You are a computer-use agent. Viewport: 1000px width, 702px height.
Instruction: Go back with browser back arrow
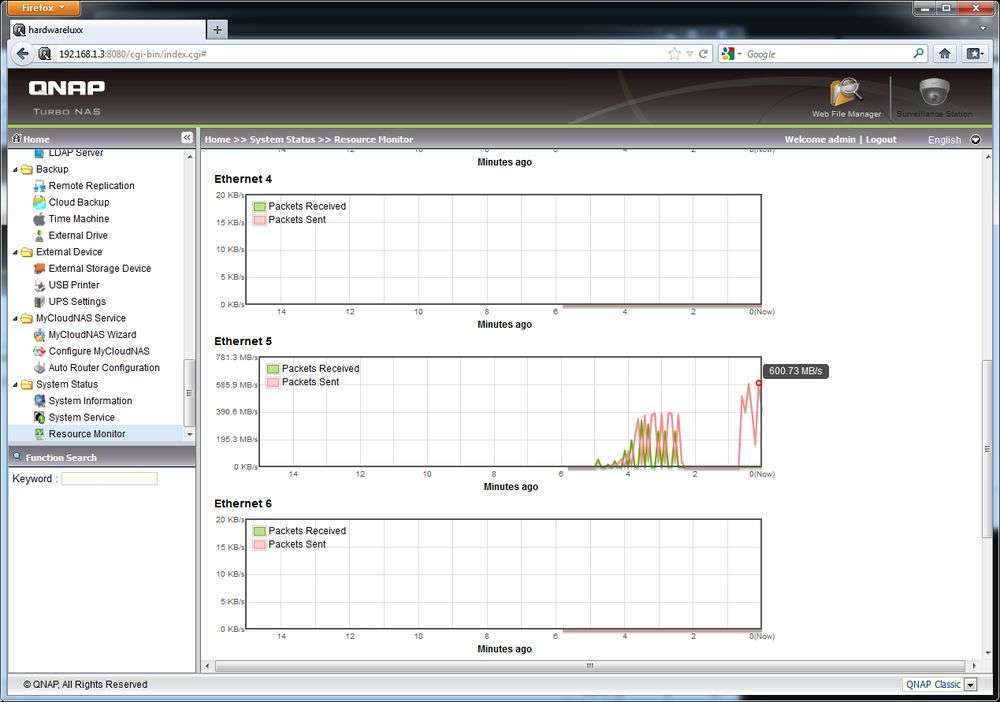tap(22, 54)
